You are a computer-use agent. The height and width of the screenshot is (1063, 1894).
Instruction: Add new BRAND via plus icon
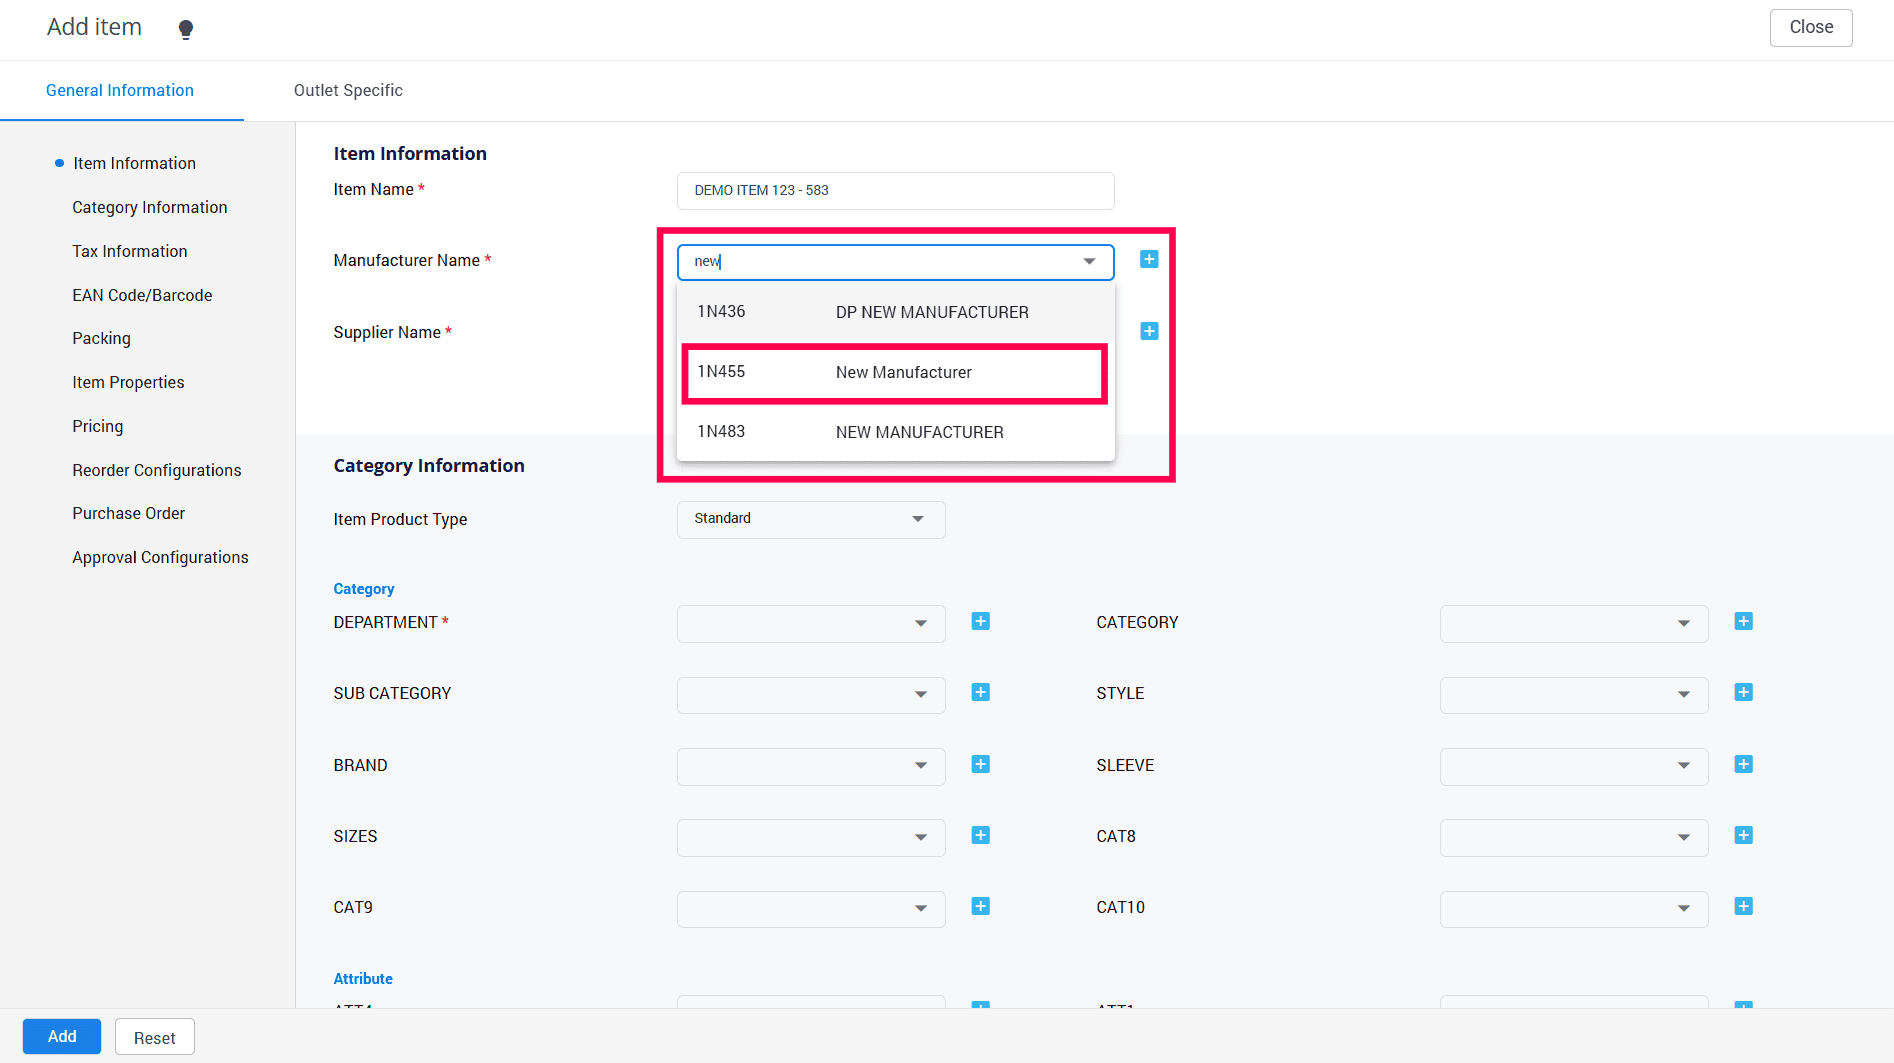980,765
